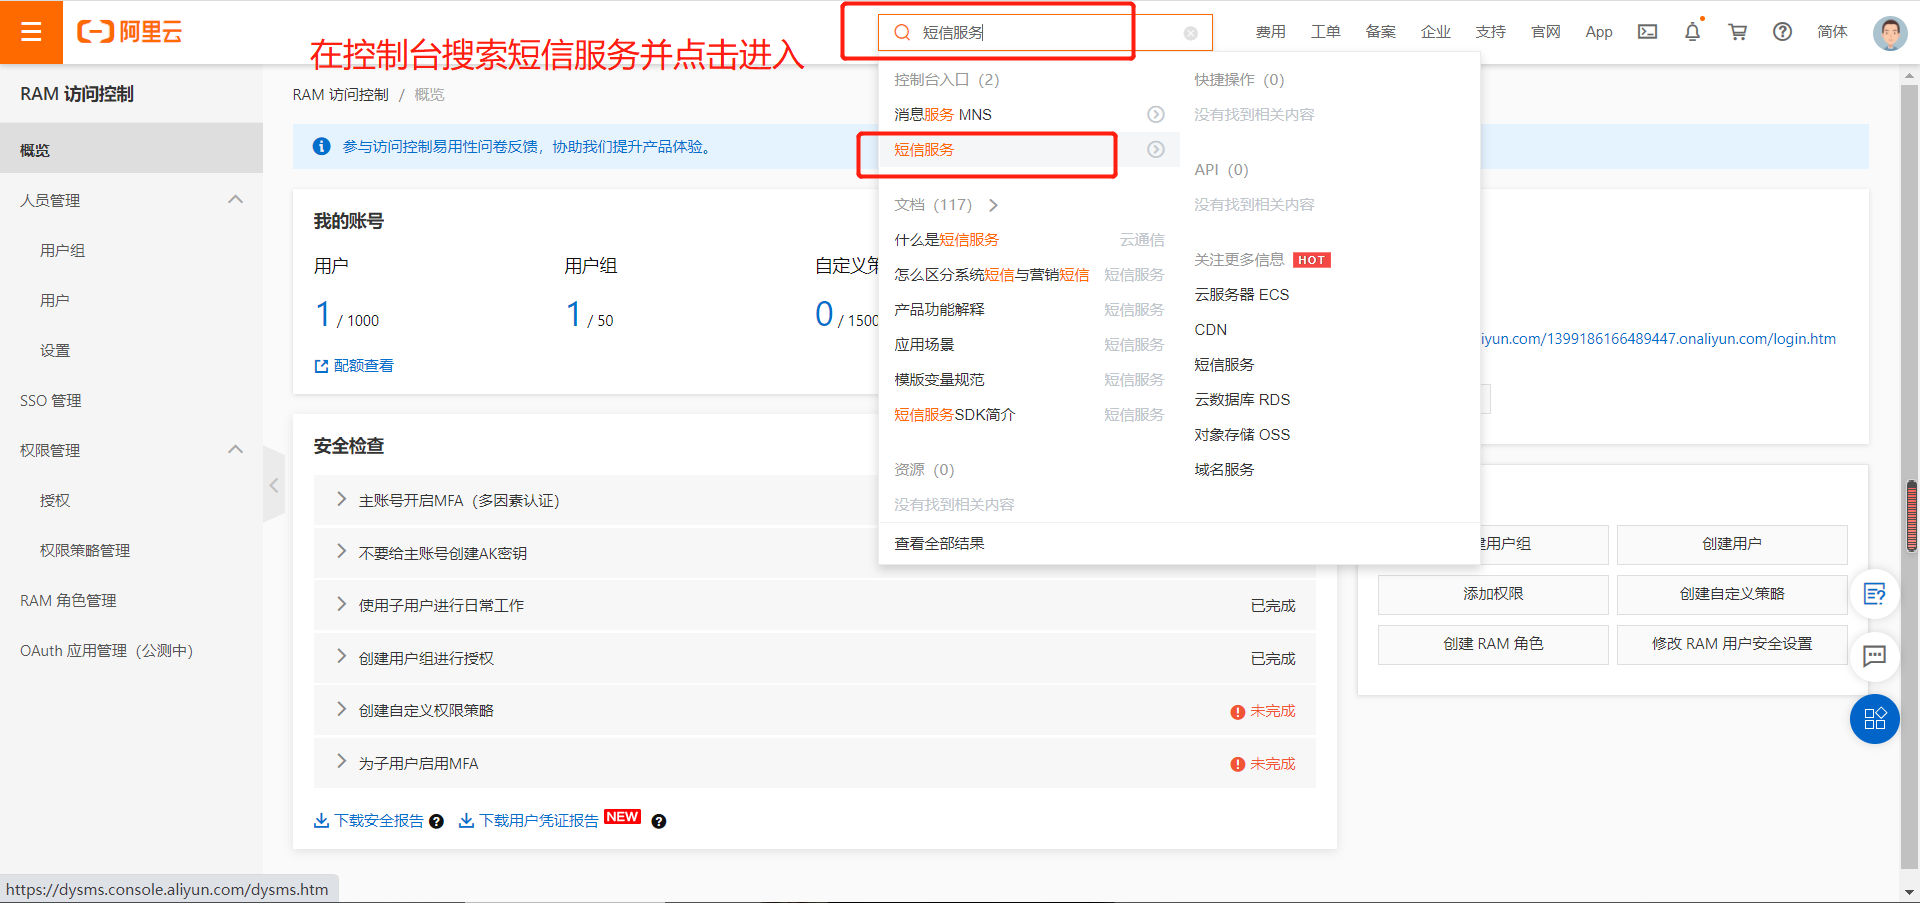Click 创建用户 button
Viewport: 1920px width, 903px height.
[x=1732, y=544]
